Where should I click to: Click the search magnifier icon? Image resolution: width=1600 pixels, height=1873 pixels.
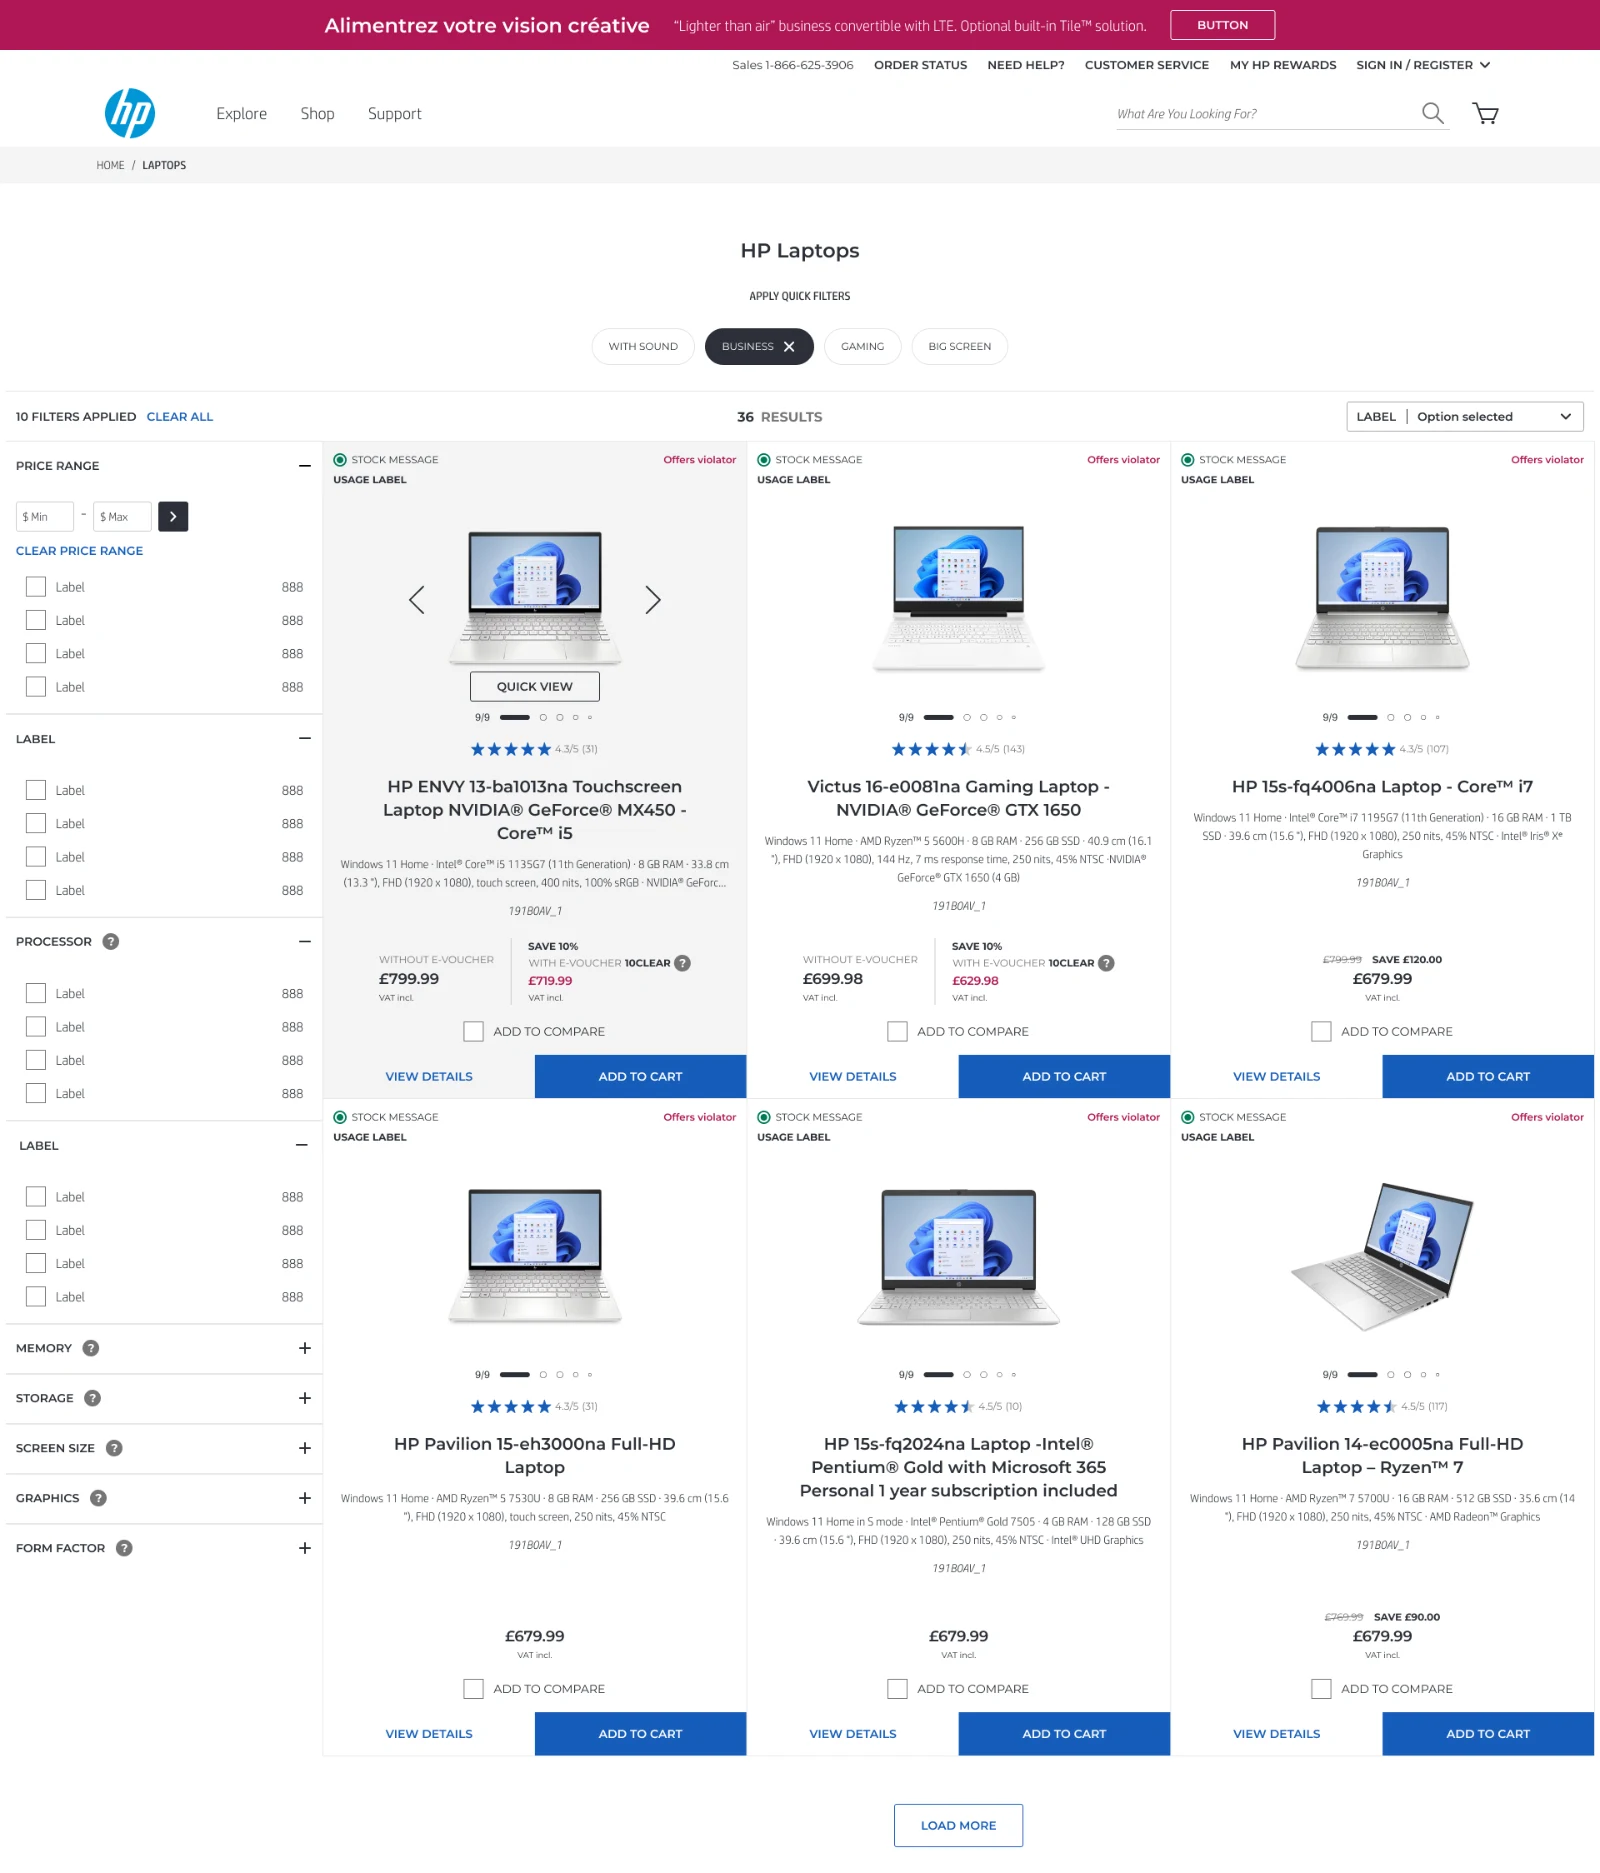click(1432, 113)
